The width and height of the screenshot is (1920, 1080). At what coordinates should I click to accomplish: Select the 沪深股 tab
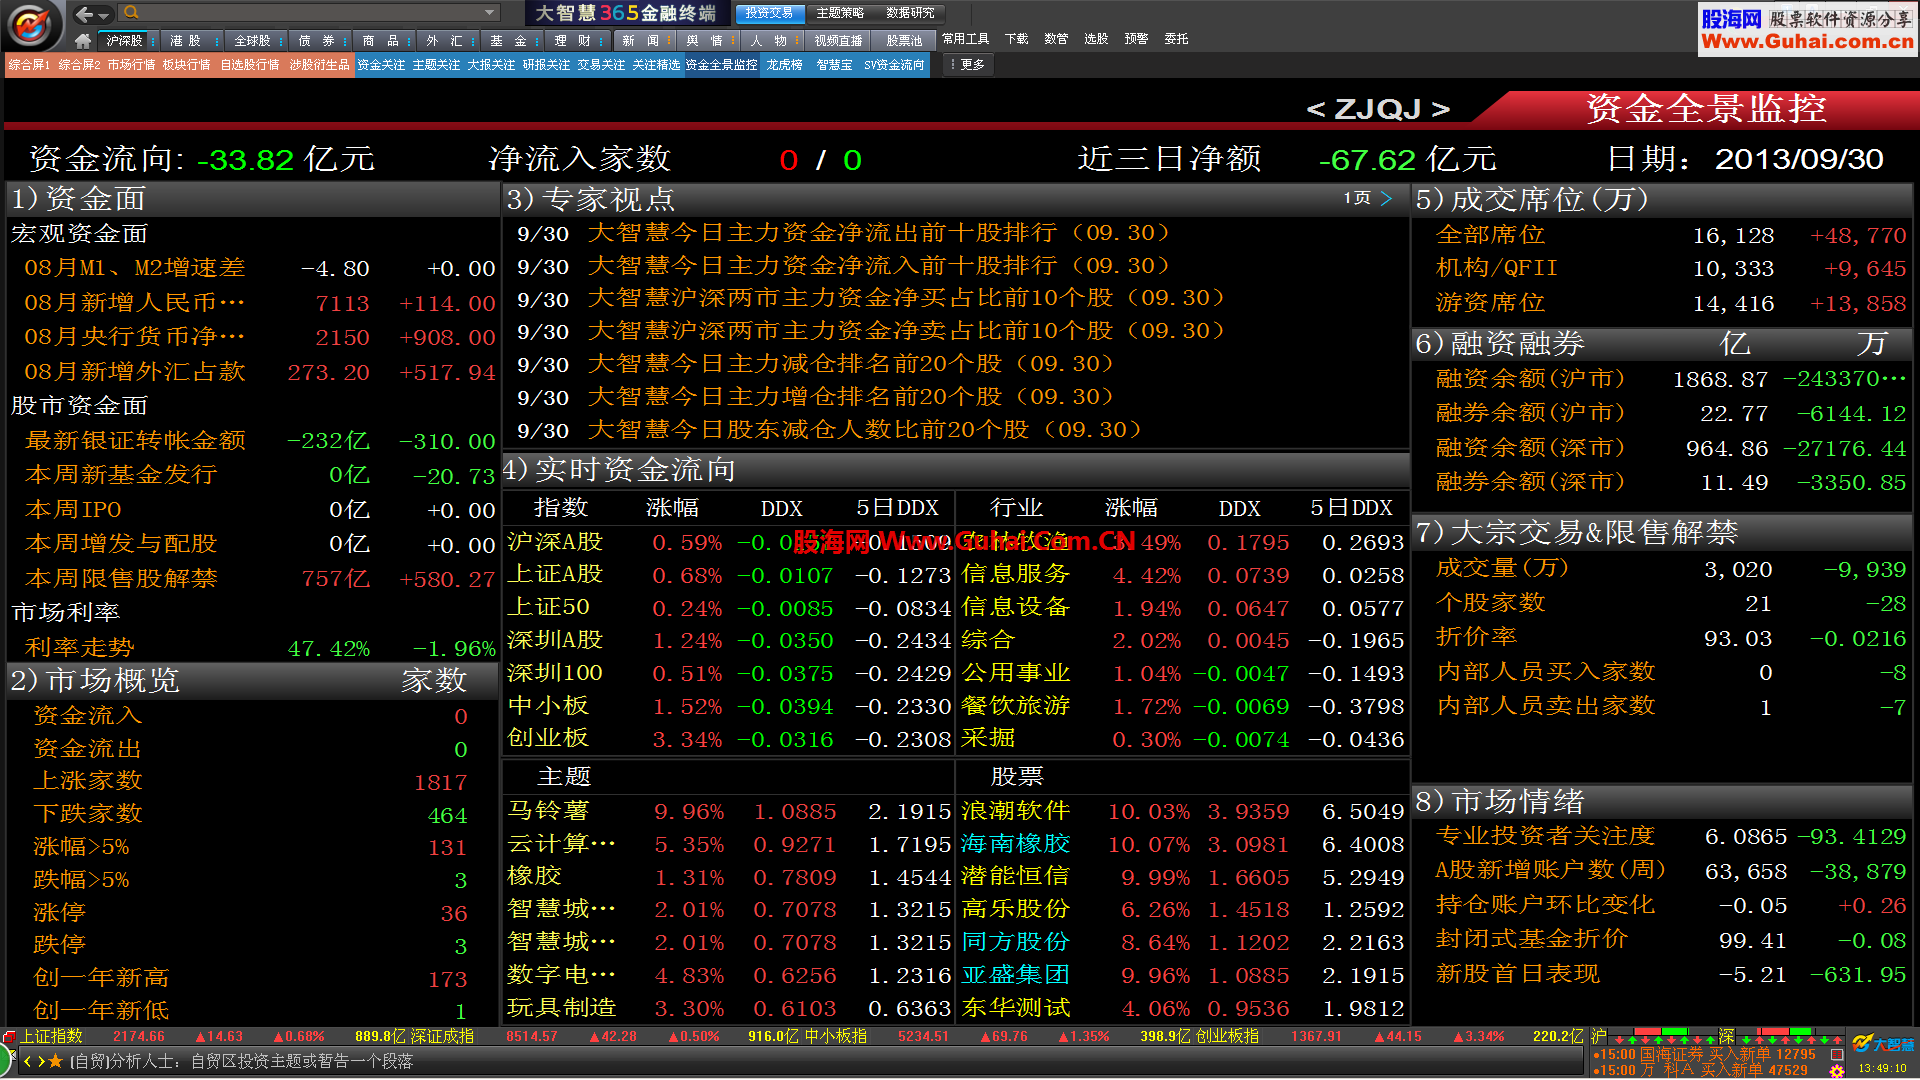click(x=125, y=41)
